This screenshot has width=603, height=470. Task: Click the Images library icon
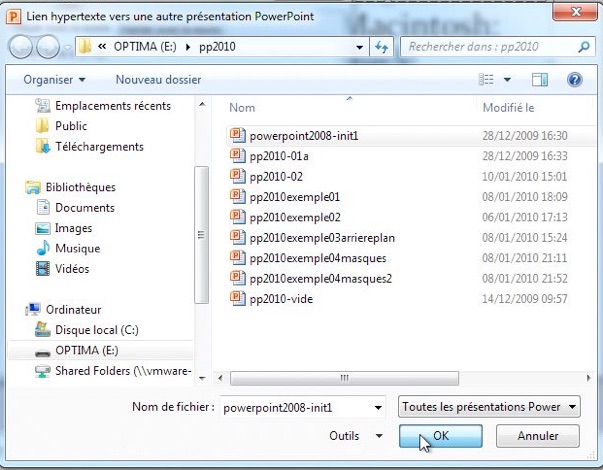coord(43,228)
